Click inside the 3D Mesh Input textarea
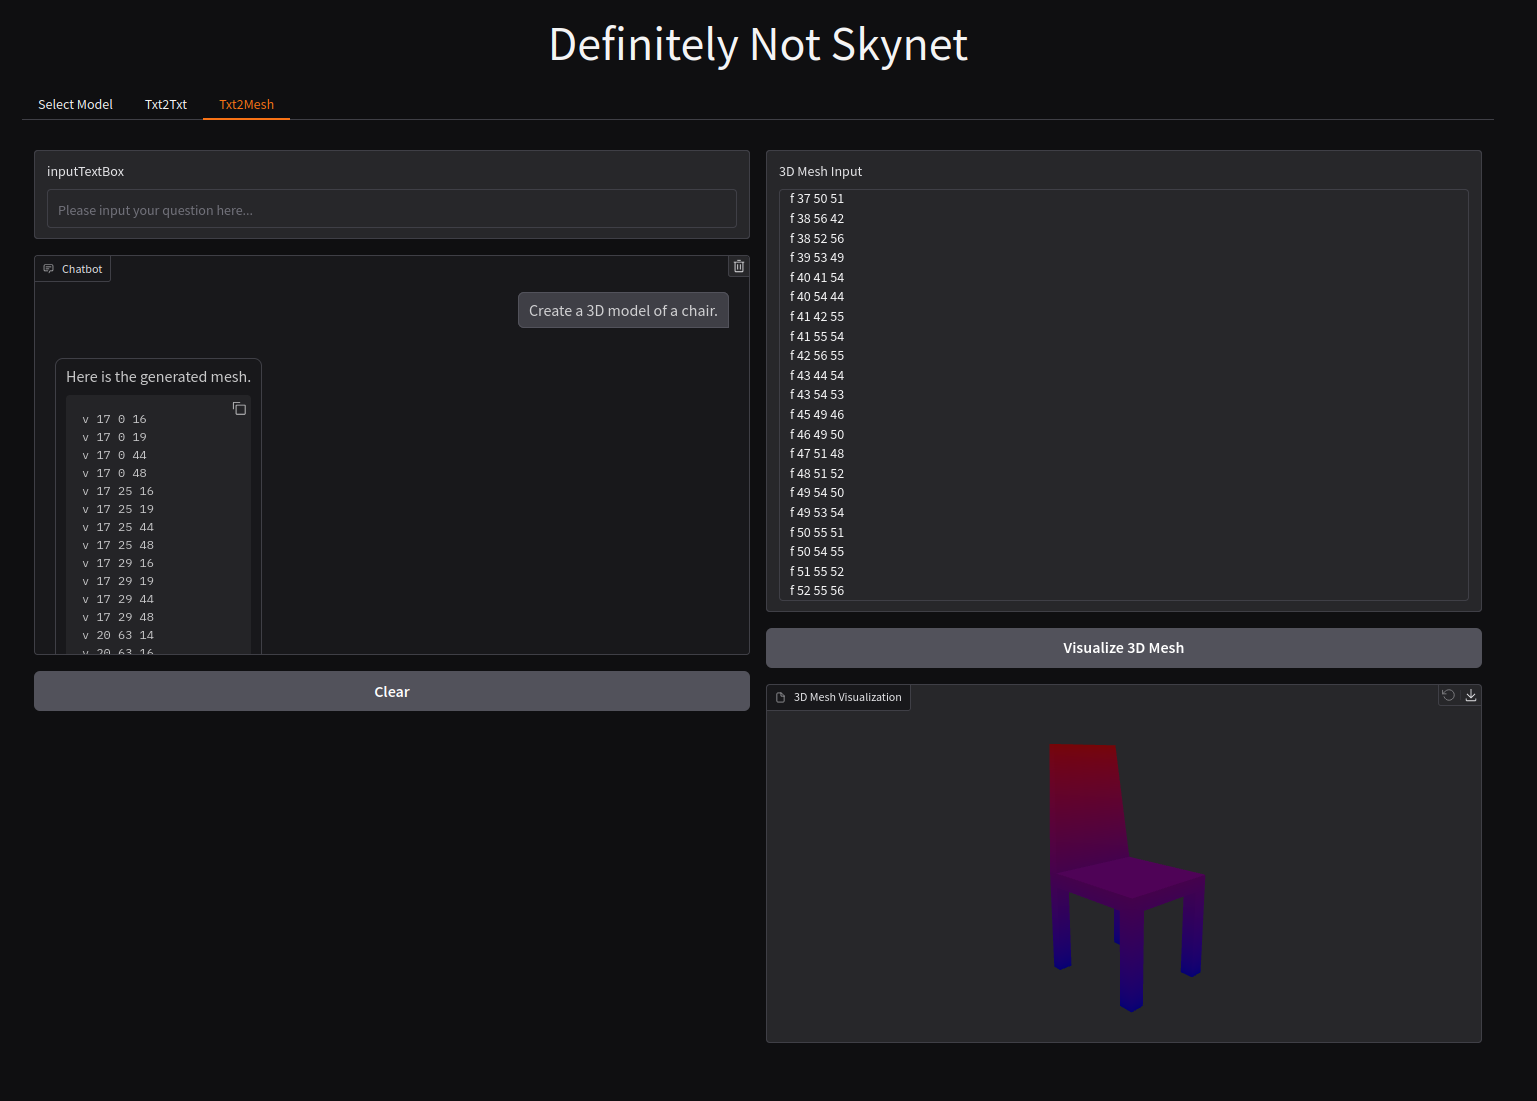The width and height of the screenshot is (1537, 1101). coord(1124,395)
